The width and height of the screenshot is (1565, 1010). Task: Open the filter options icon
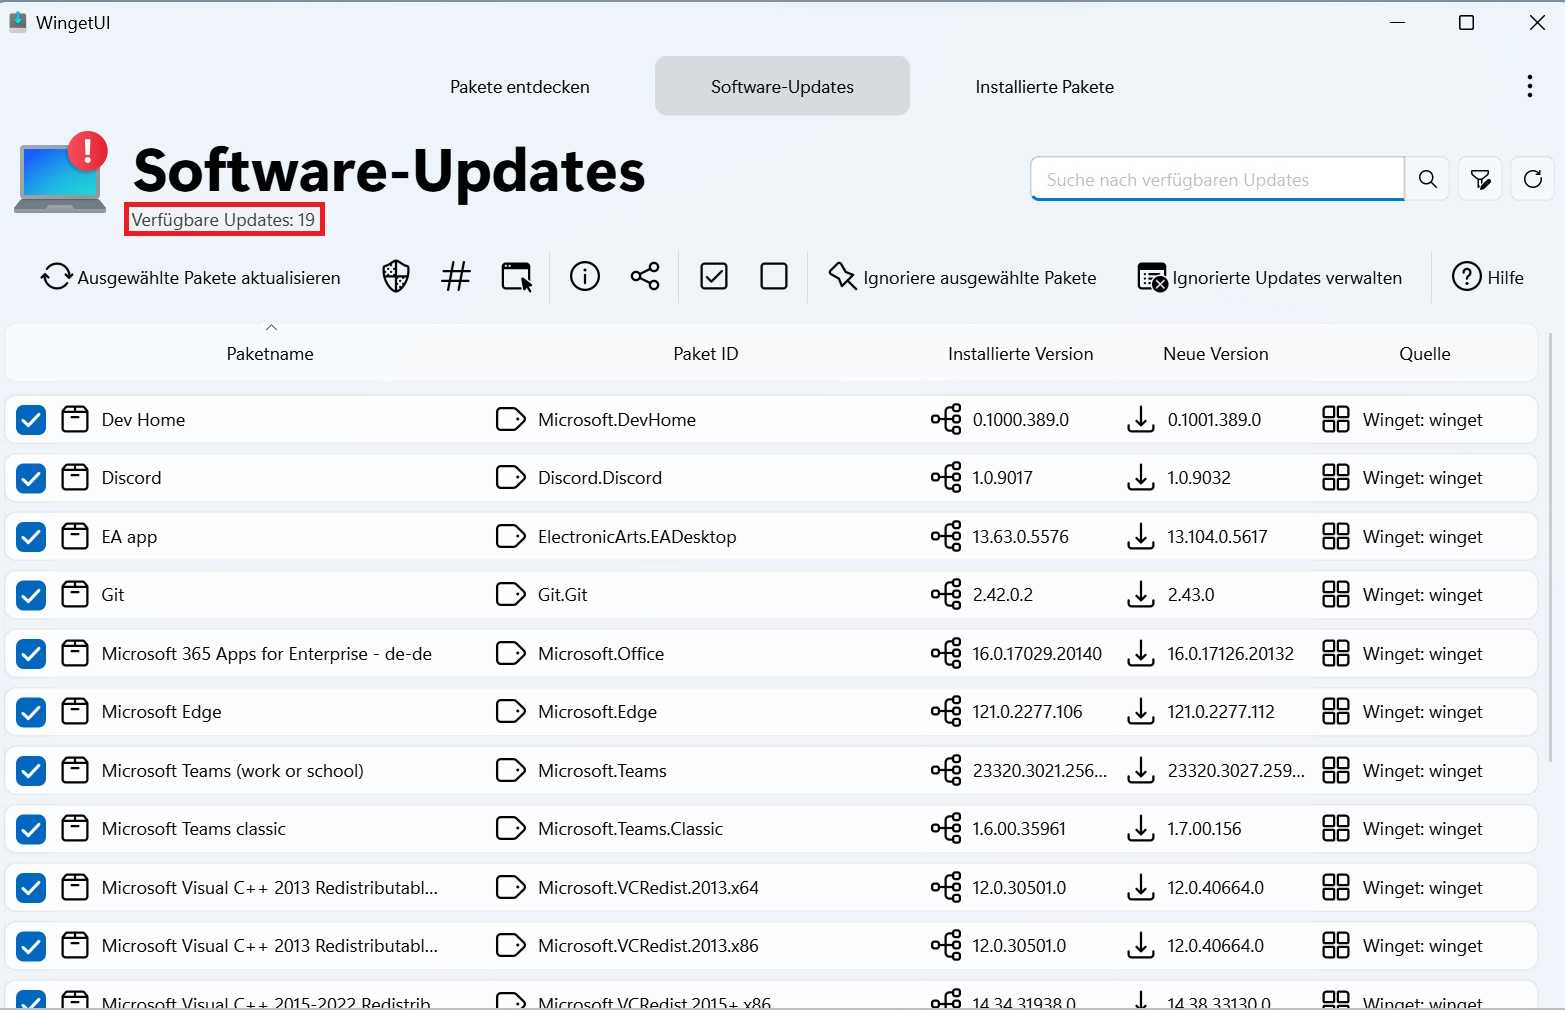click(1480, 179)
